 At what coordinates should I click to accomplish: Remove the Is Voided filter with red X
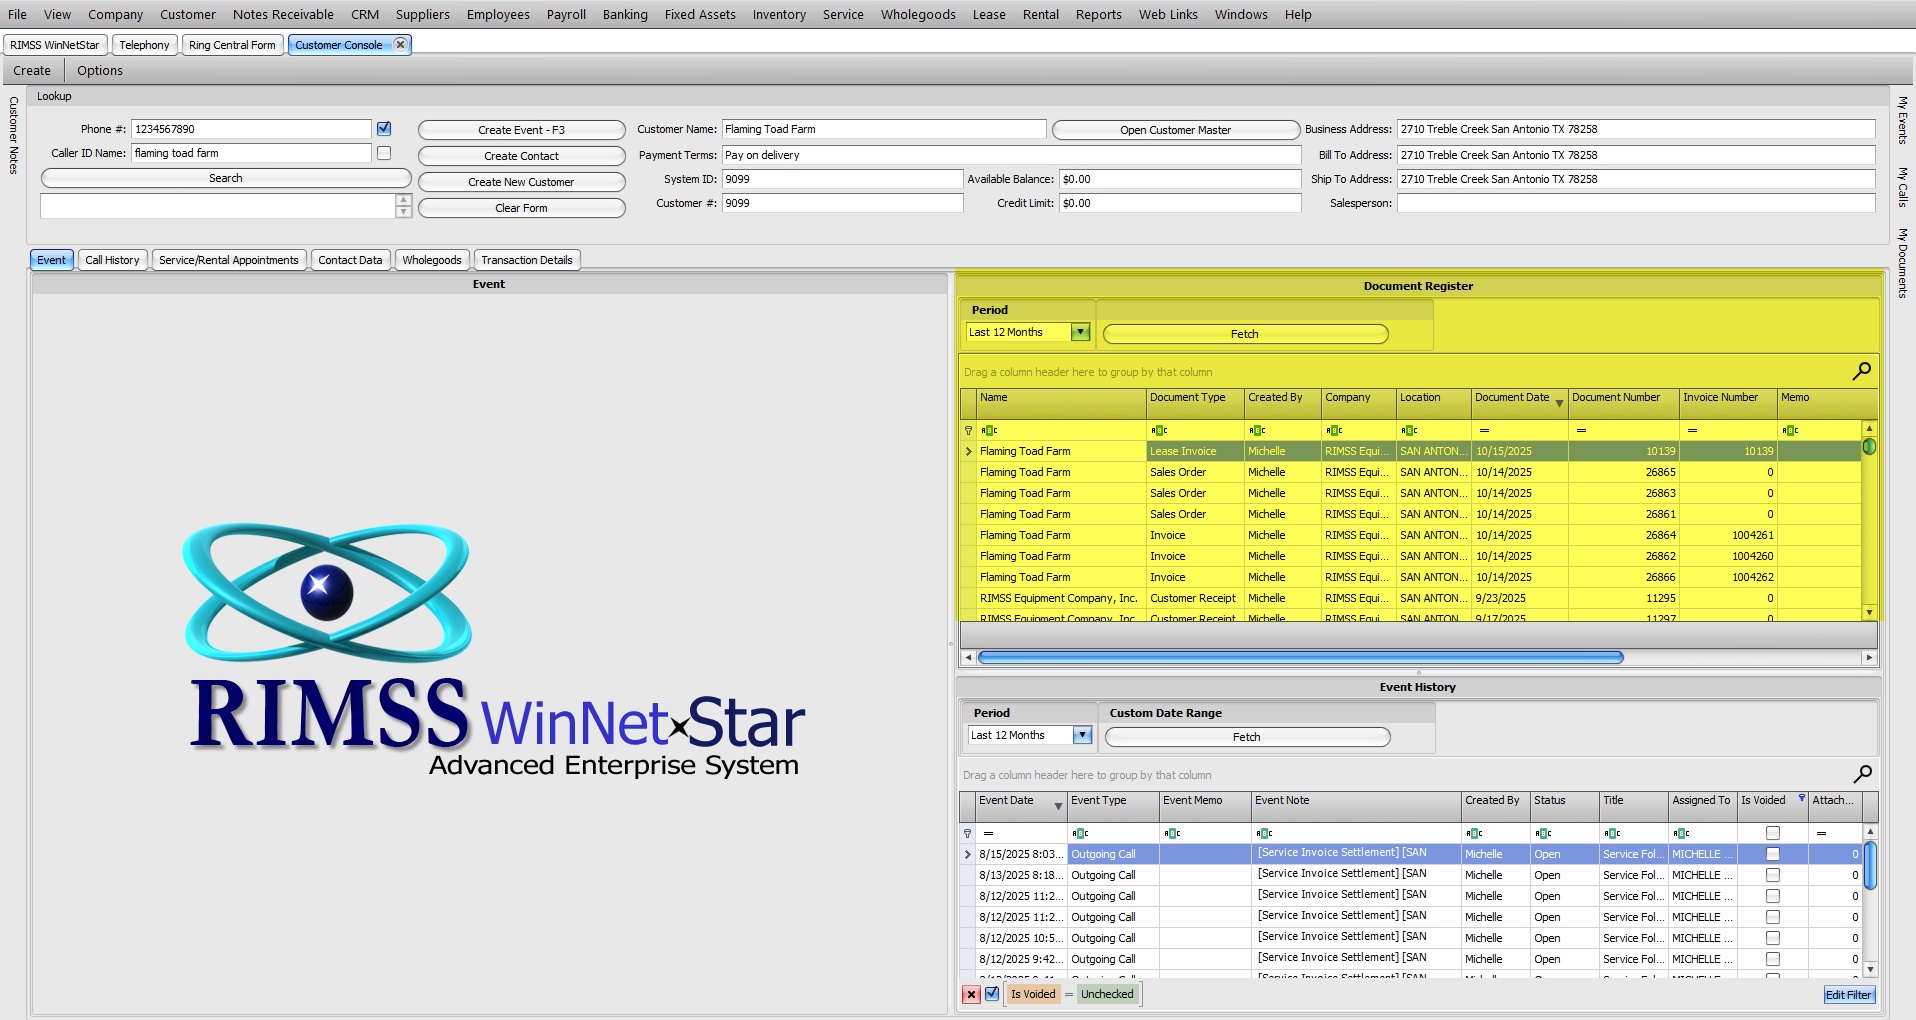(971, 994)
